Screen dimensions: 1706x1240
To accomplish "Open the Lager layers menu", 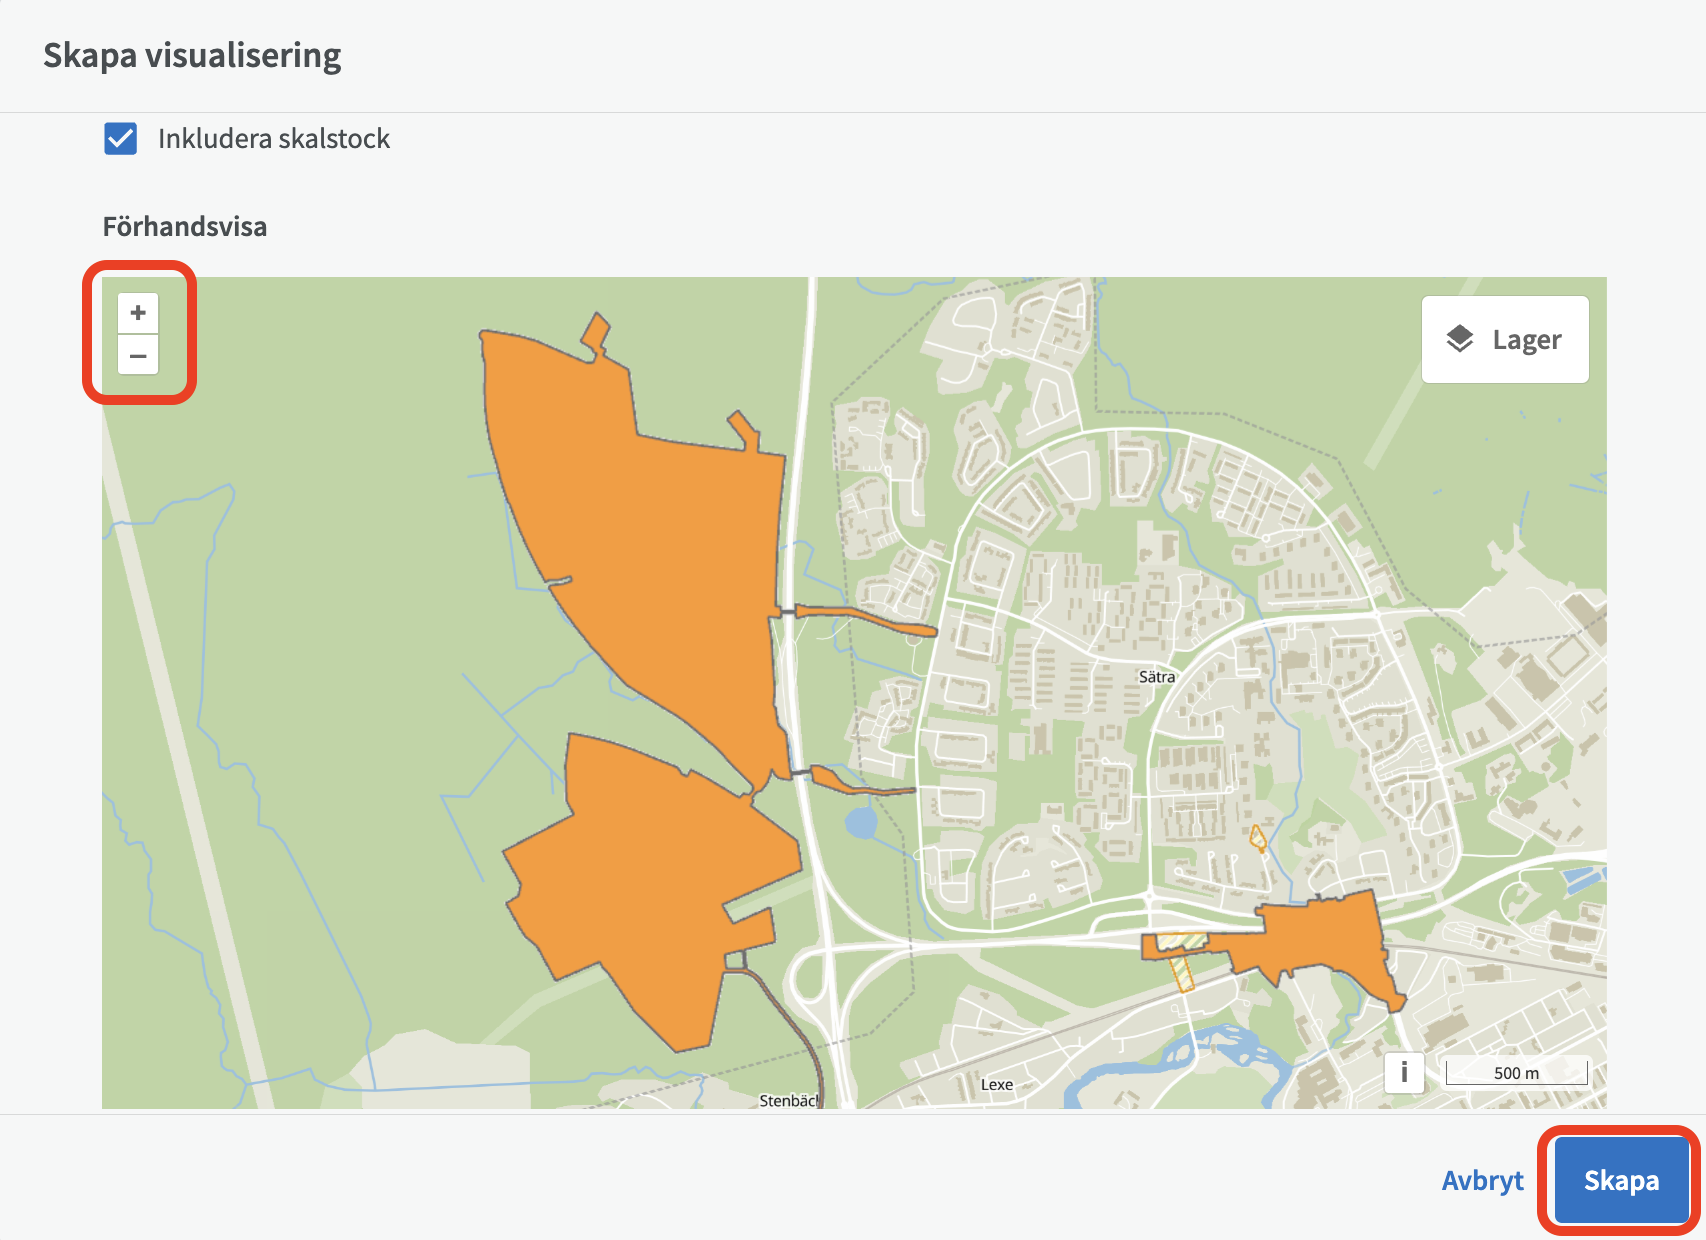I will tap(1505, 339).
